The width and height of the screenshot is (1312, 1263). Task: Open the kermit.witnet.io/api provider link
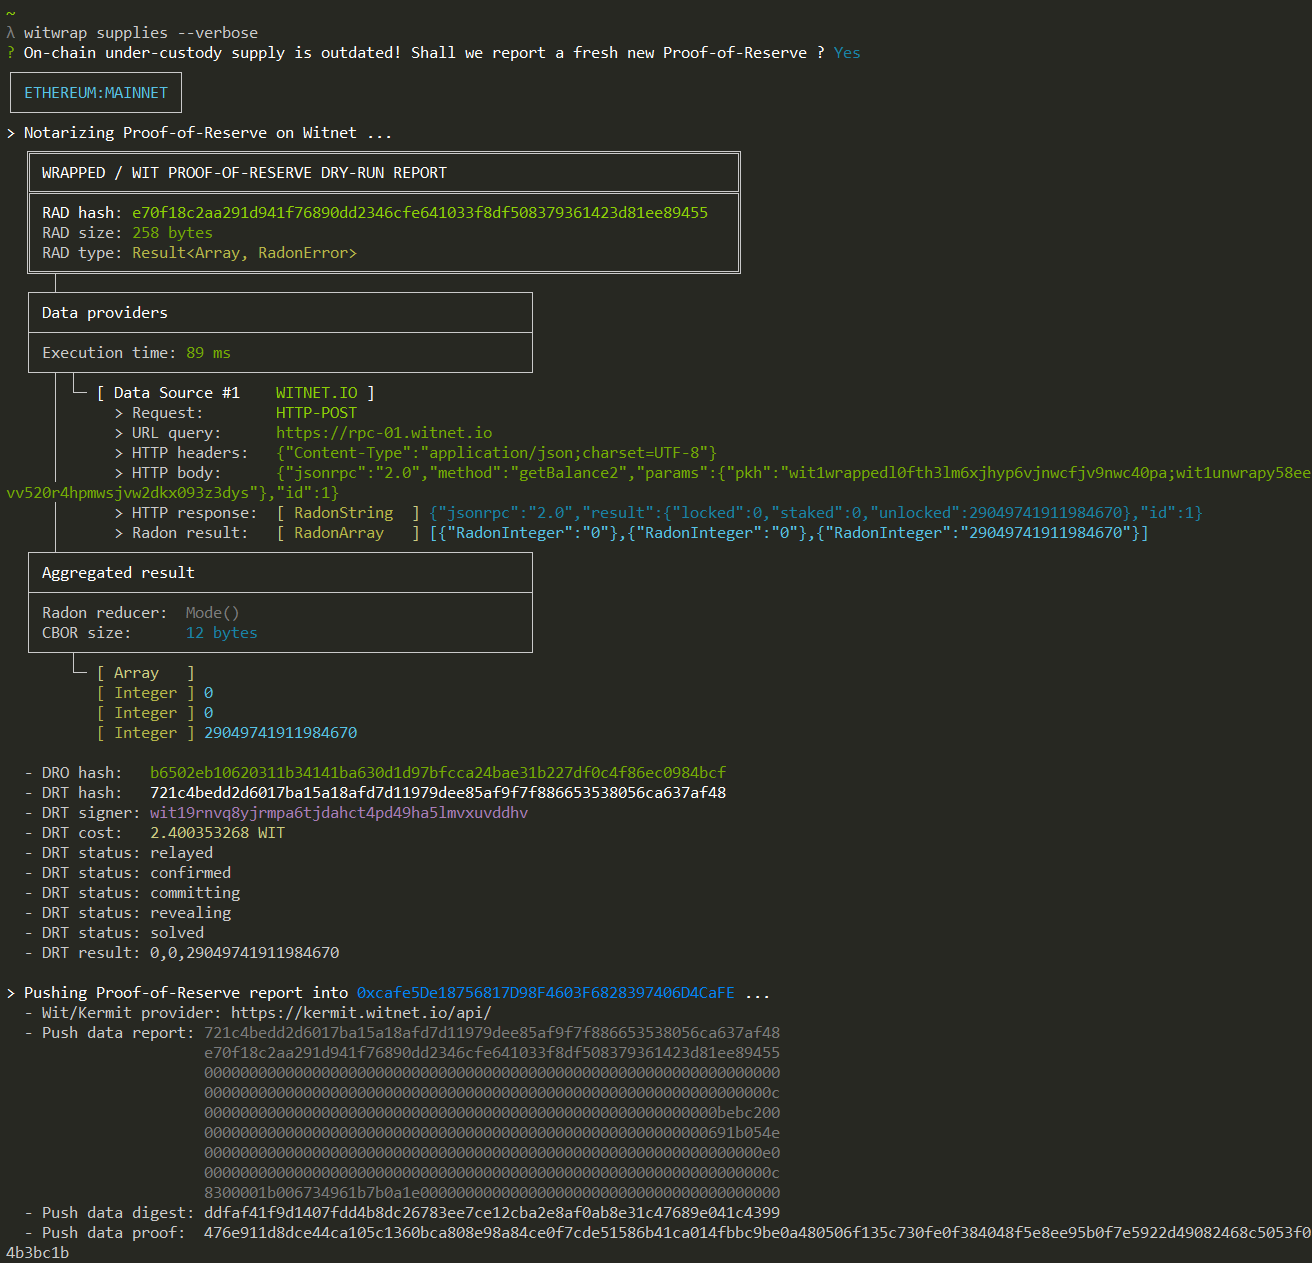(x=361, y=1013)
